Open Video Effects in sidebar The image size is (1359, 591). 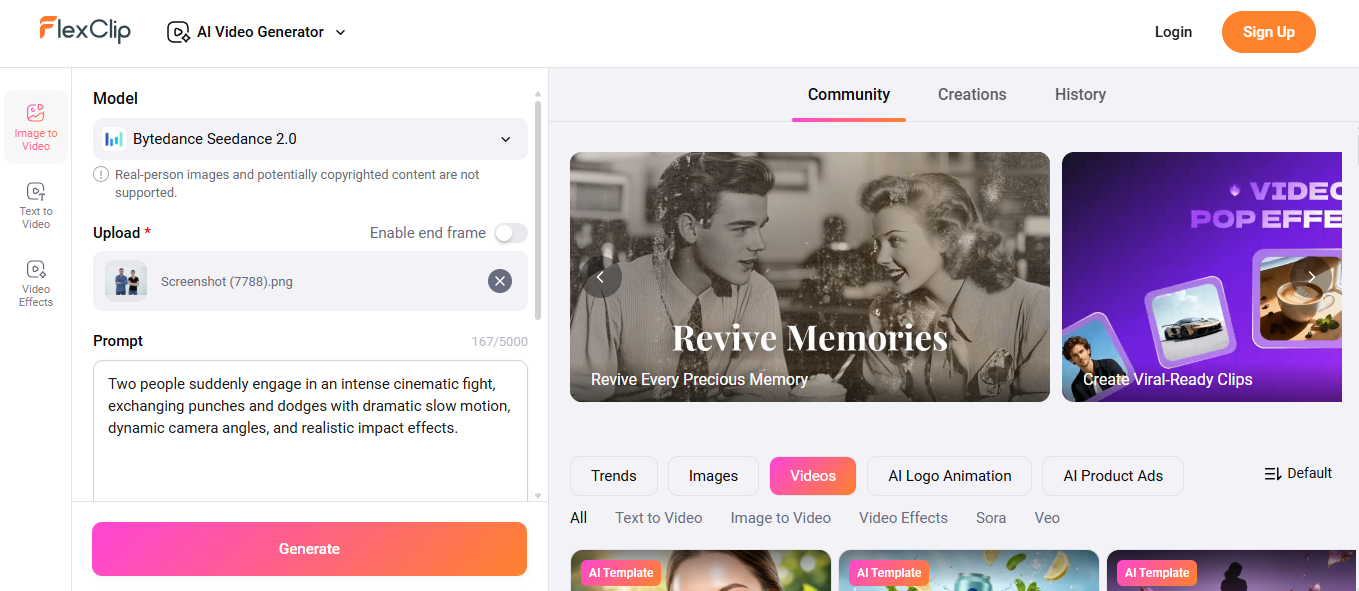click(36, 283)
